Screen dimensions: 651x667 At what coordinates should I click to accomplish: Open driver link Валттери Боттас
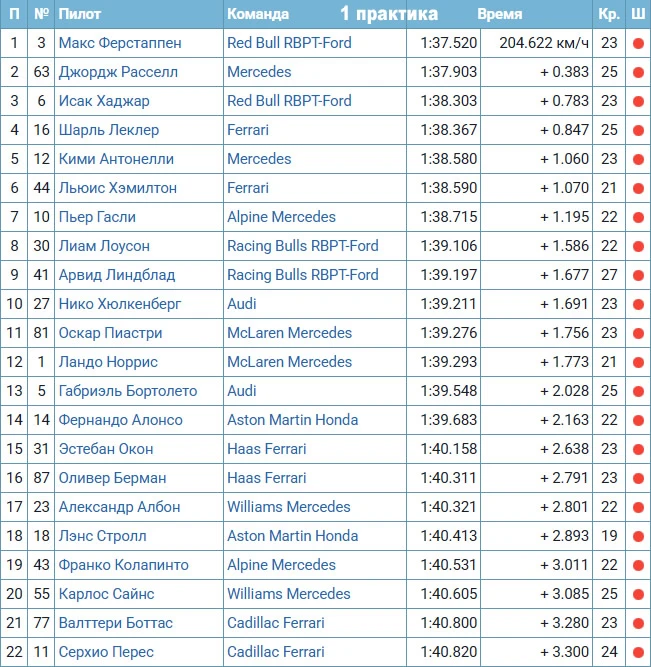coord(116,623)
